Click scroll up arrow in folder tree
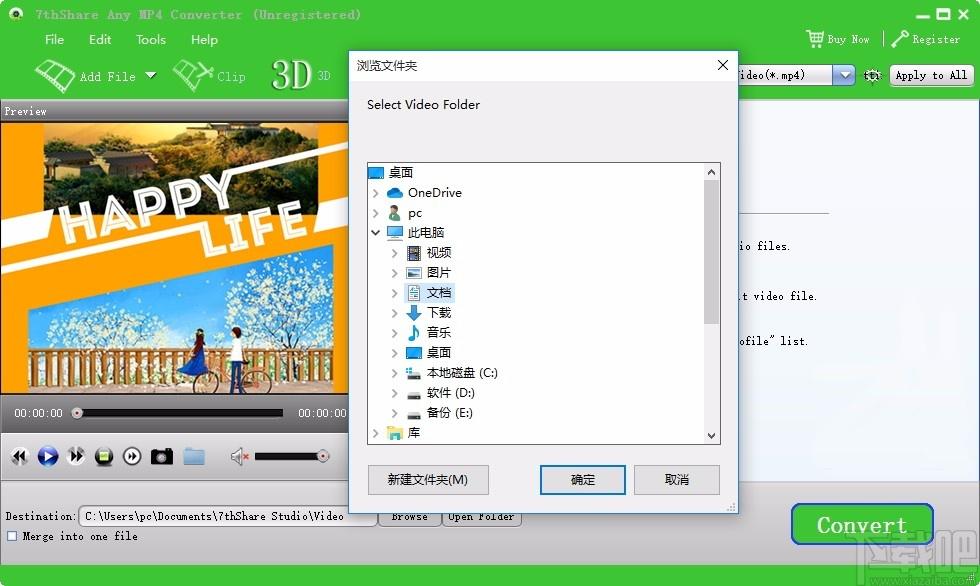 [711, 172]
